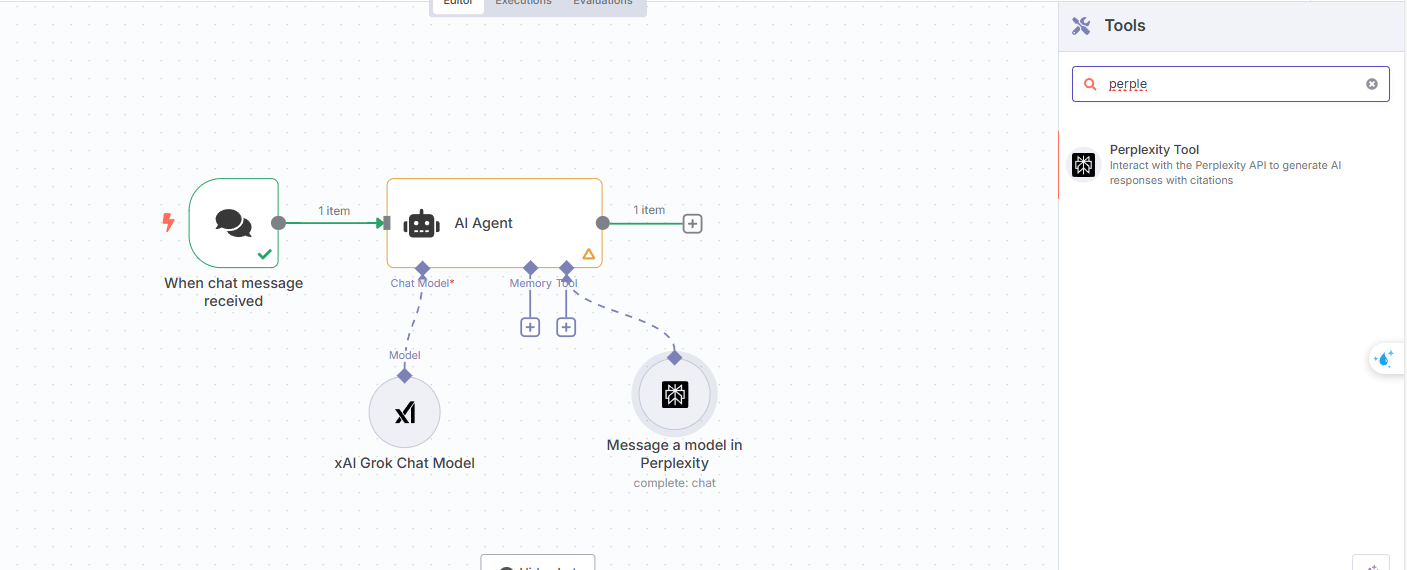
Task: Open the Message a model in Perplexity node
Action: click(x=675, y=395)
